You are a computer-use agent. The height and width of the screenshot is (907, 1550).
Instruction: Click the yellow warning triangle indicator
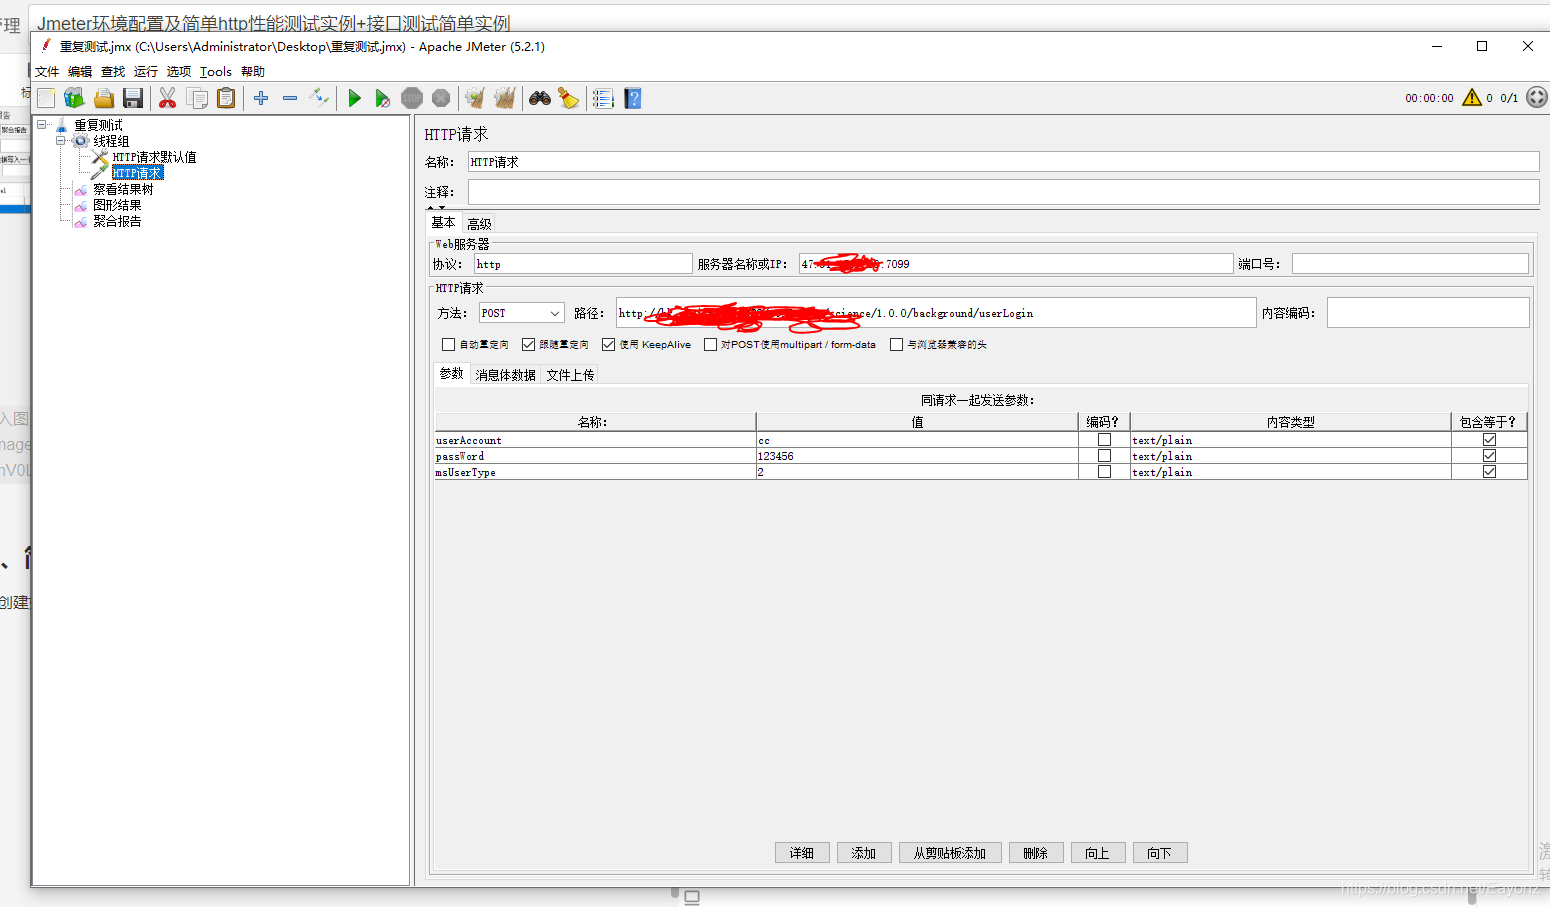pos(1472,97)
